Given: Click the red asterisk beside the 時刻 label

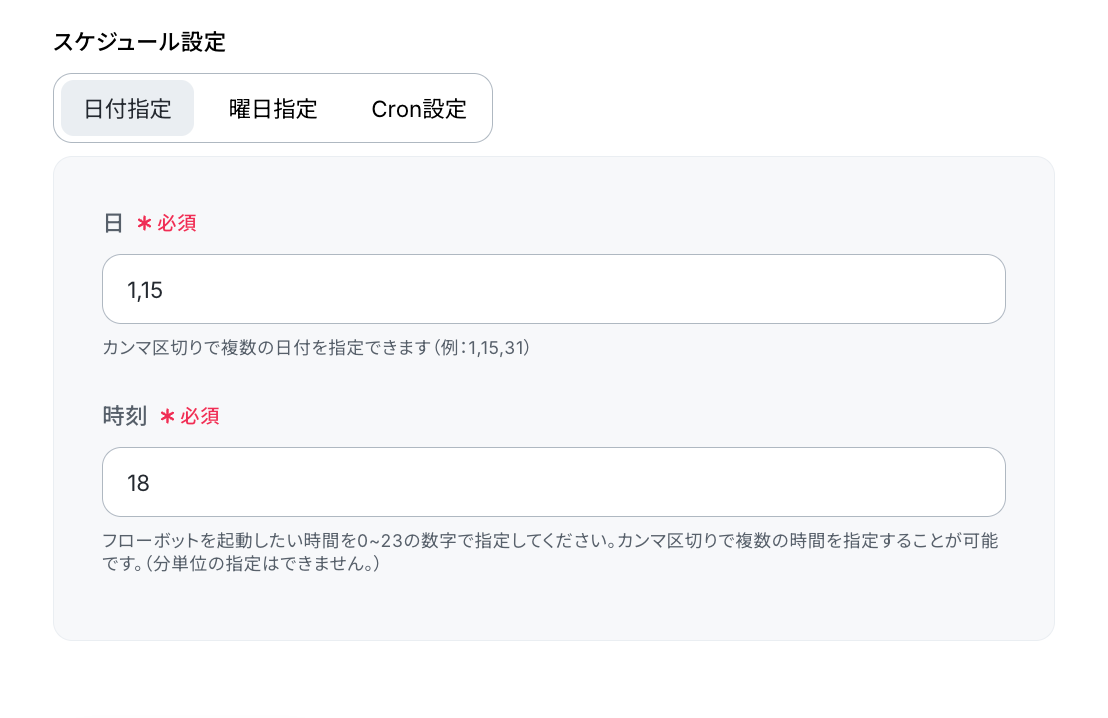Looking at the screenshot, I should coord(167,417).
